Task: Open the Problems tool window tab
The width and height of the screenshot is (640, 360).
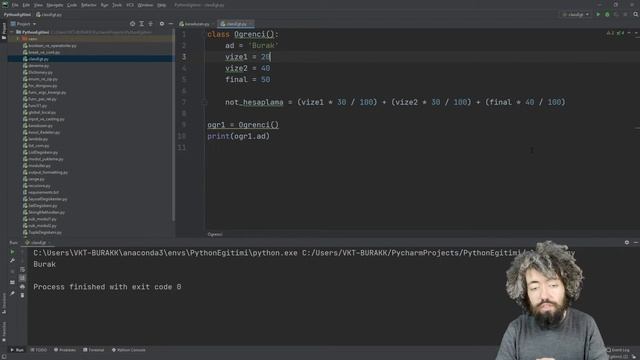Action: 65,350
